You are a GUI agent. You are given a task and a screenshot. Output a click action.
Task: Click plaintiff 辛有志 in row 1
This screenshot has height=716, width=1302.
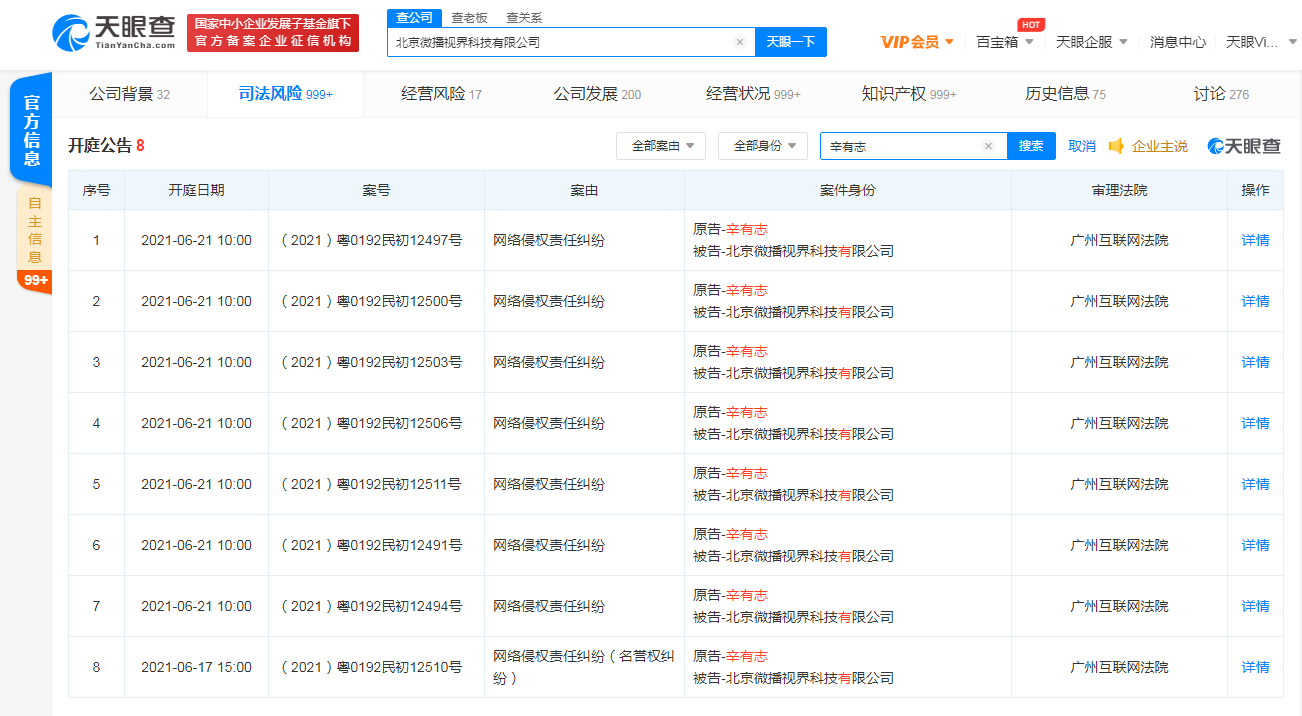(x=747, y=229)
